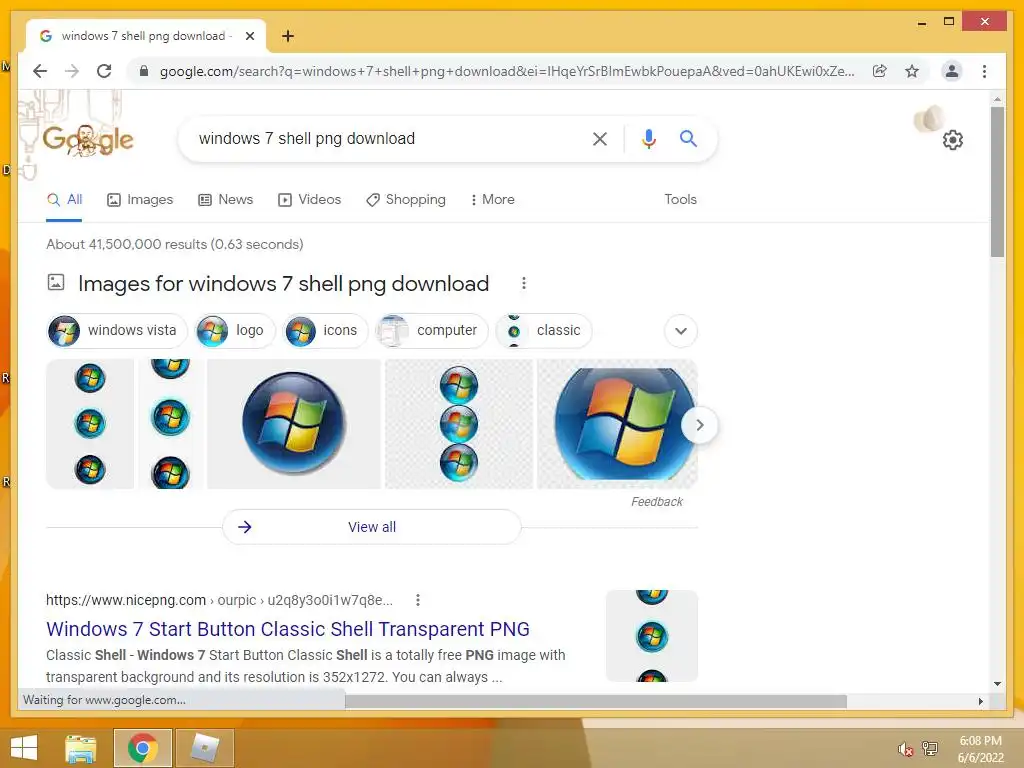
Task: Open Chrome's three-dot menu
Action: [x=984, y=71]
